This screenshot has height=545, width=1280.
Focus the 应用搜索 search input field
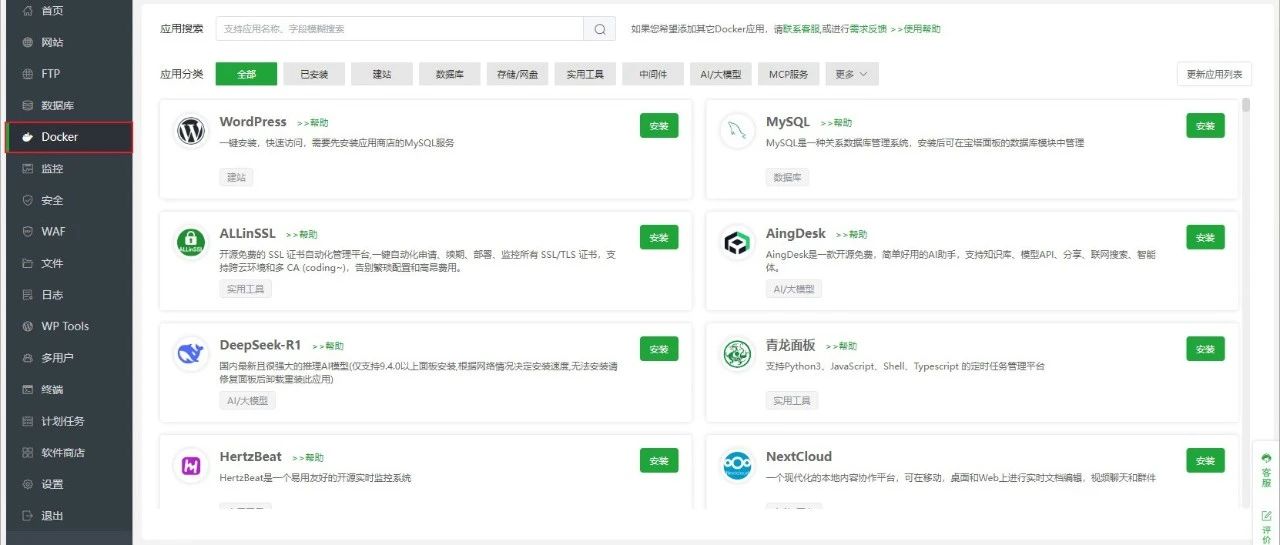click(400, 29)
